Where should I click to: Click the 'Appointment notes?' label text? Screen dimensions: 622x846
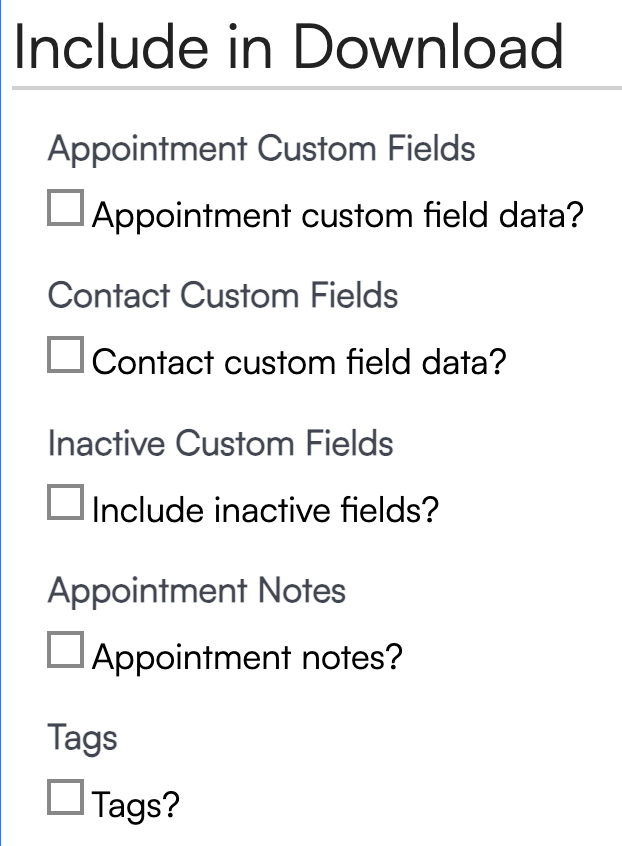pyautogui.click(x=247, y=657)
